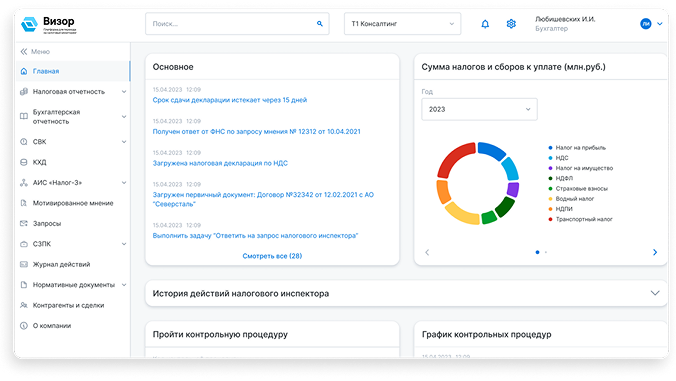Expand Налоговая отчетность menu section
This screenshot has width=676, height=381.
(73, 91)
